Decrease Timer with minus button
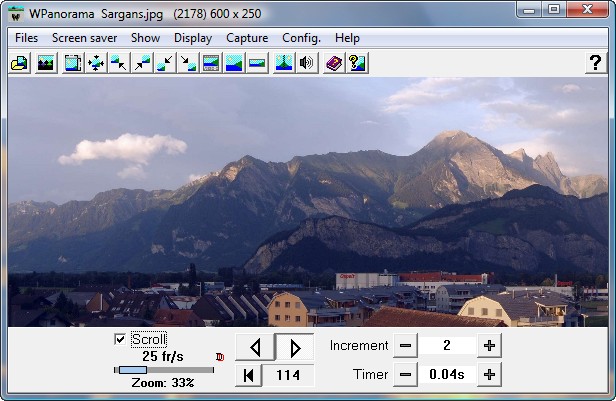The width and height of the screenshot is (616, 401). [x=405, y=375]
